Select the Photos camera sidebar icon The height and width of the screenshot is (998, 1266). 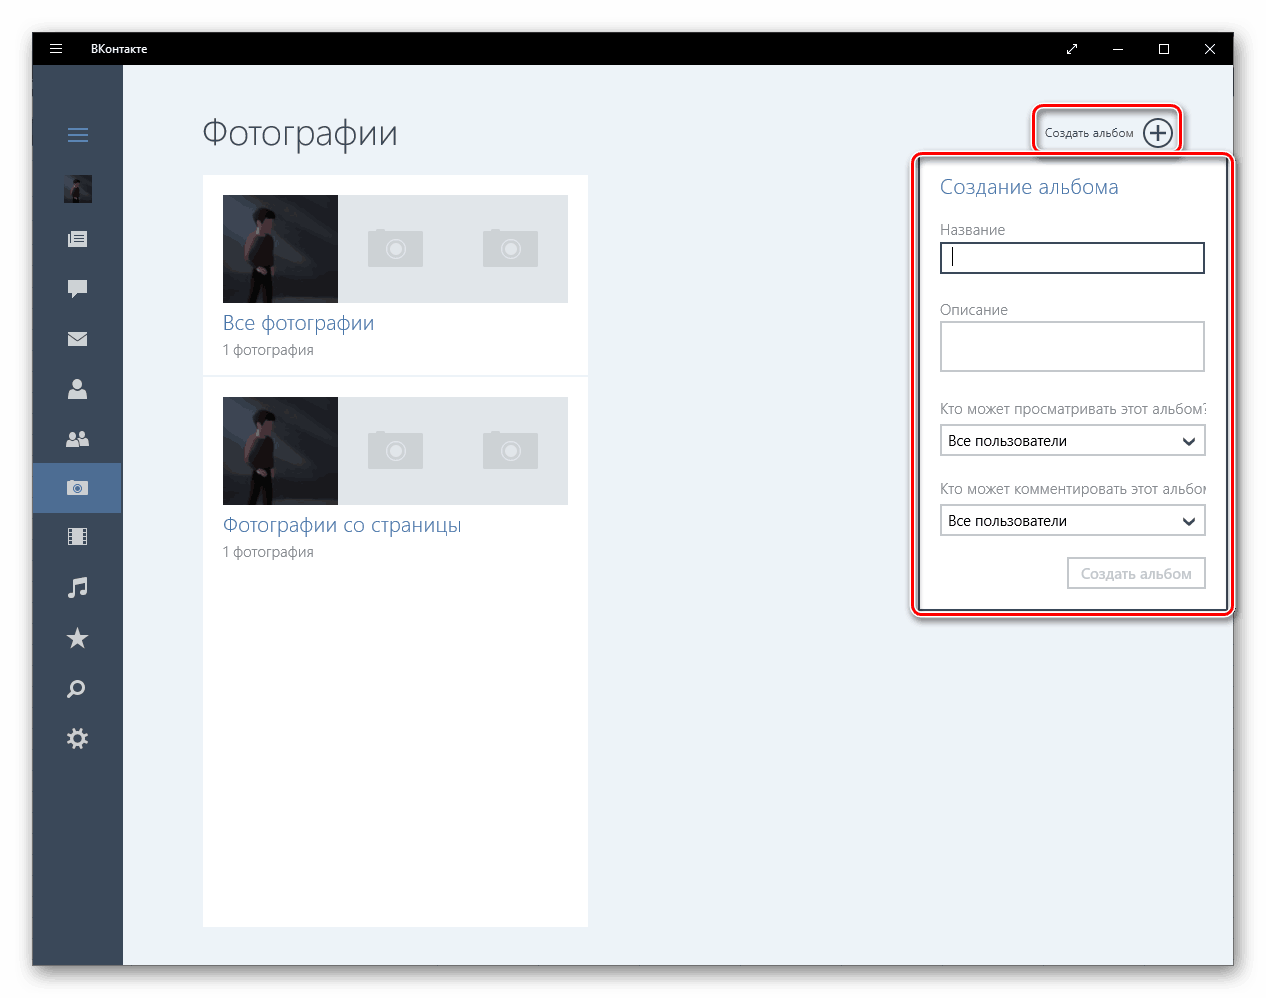78,488
